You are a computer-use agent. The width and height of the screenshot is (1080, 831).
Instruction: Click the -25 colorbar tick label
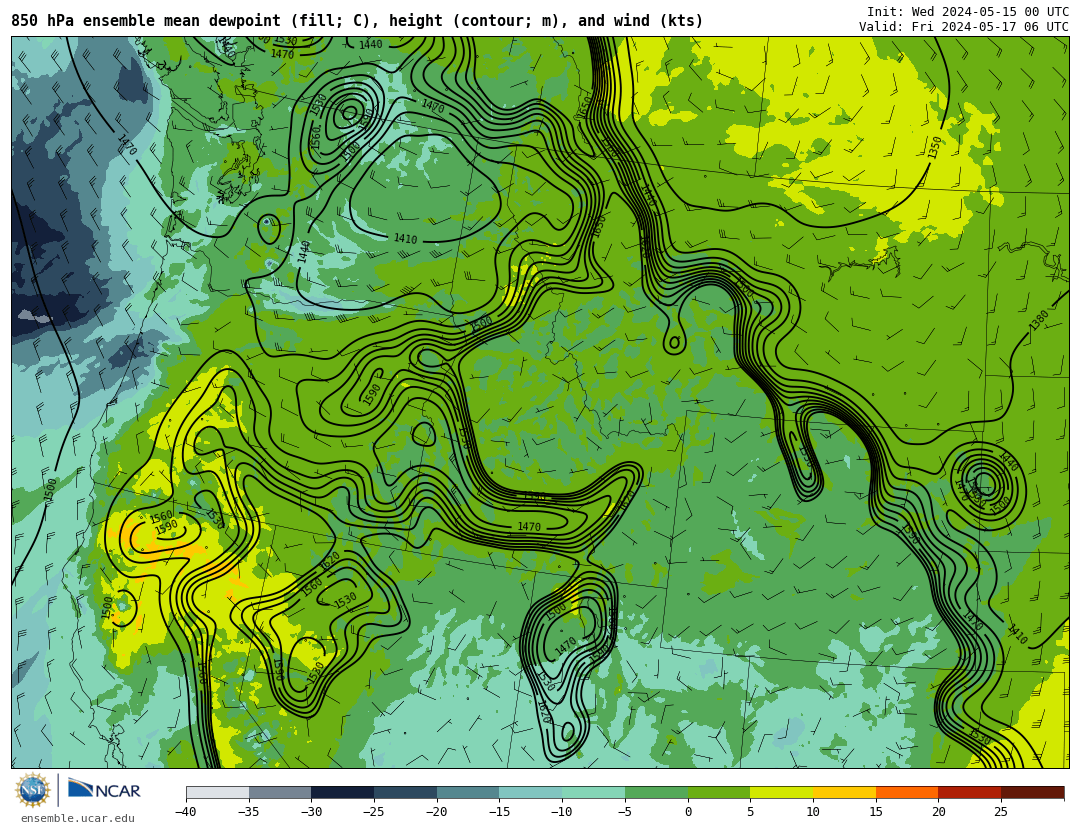[373, 812]
